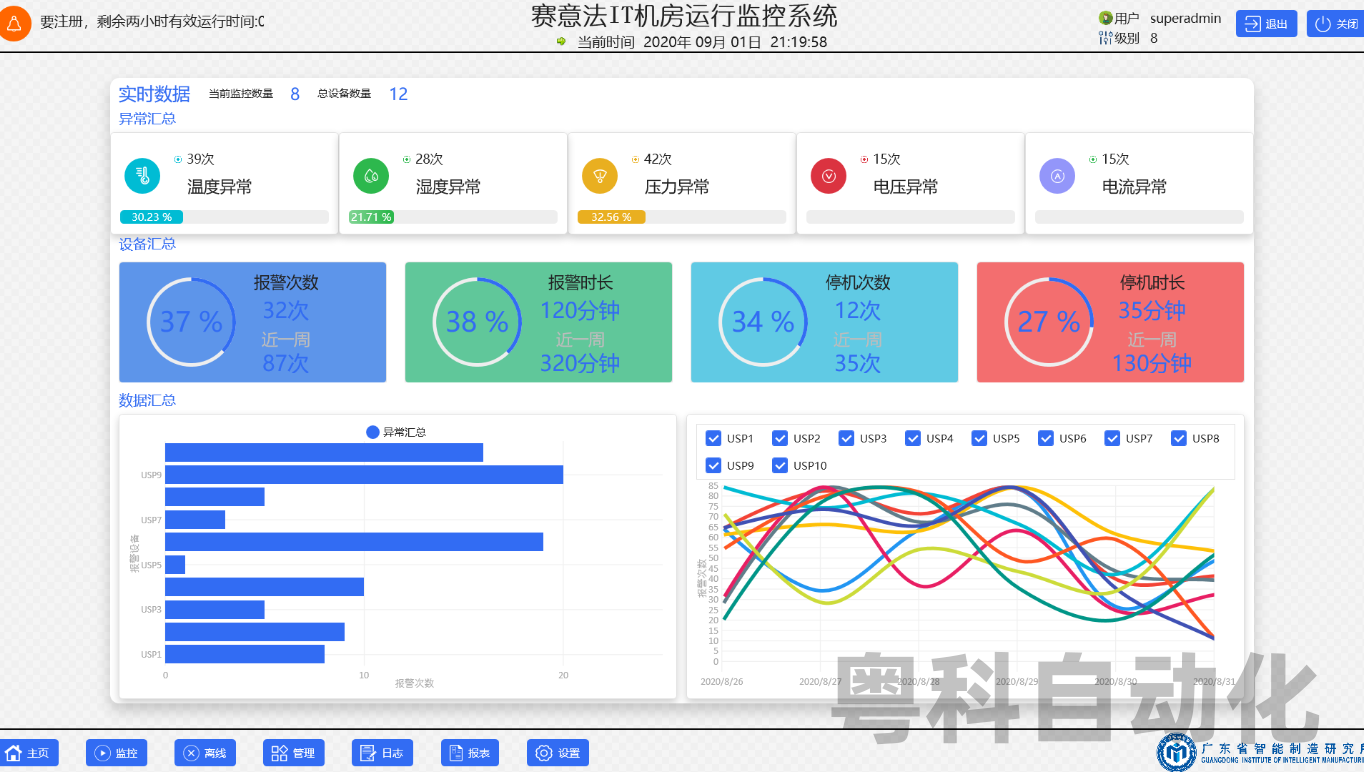Hide the USP8 data series

[x=1179, y=438]
